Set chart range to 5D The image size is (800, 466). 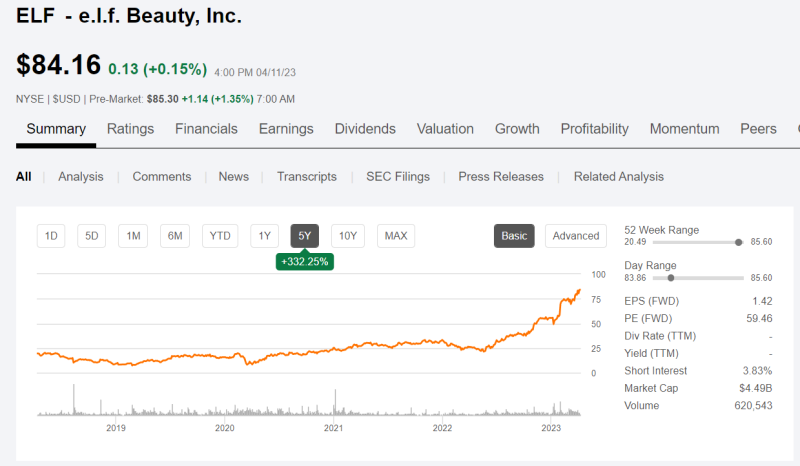tap(91, 236)
